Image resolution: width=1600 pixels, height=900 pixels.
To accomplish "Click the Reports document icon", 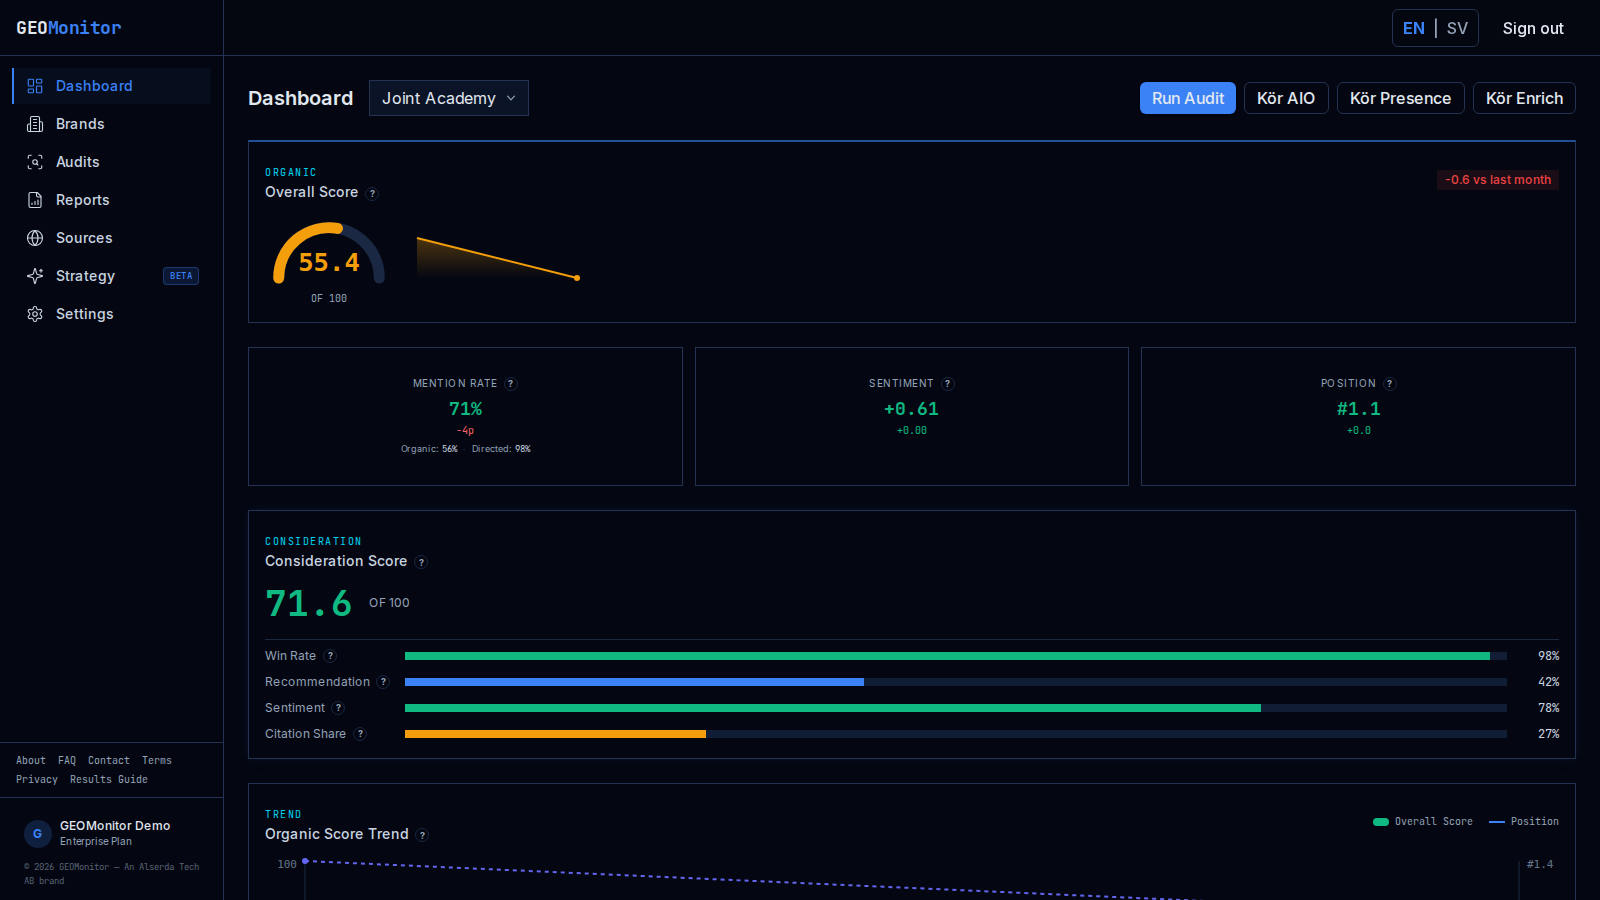I will [35, 200].
